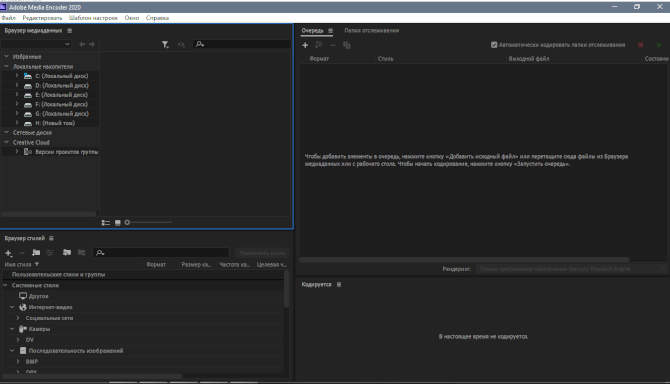
Task: Open the Справка menu
Action: point(157,18)
